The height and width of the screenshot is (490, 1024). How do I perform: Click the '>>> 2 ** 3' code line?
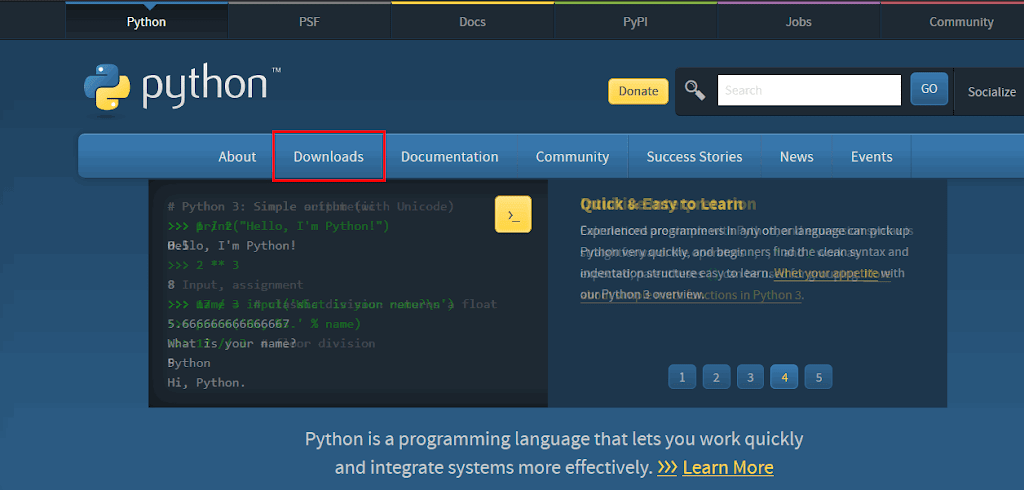point(203,265)
